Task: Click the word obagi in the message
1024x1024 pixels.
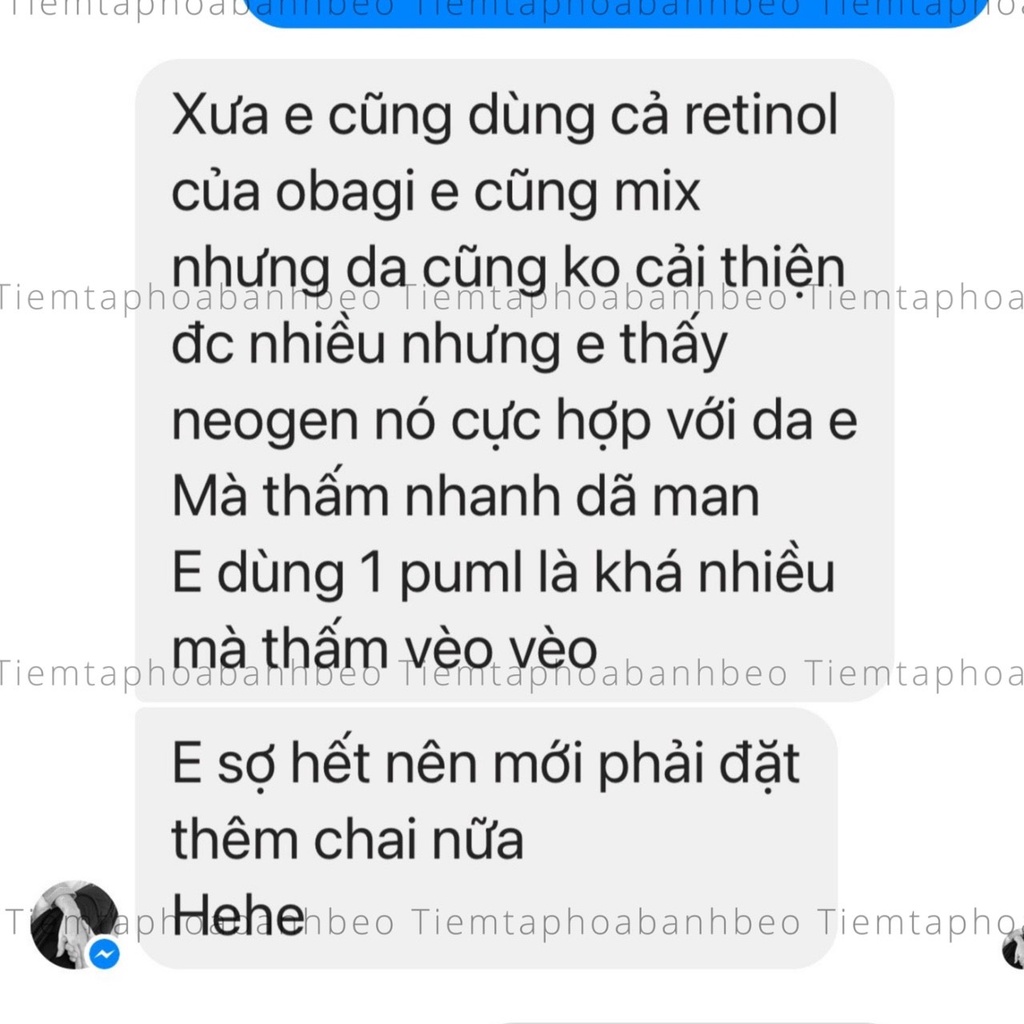Action: (345, 193)
